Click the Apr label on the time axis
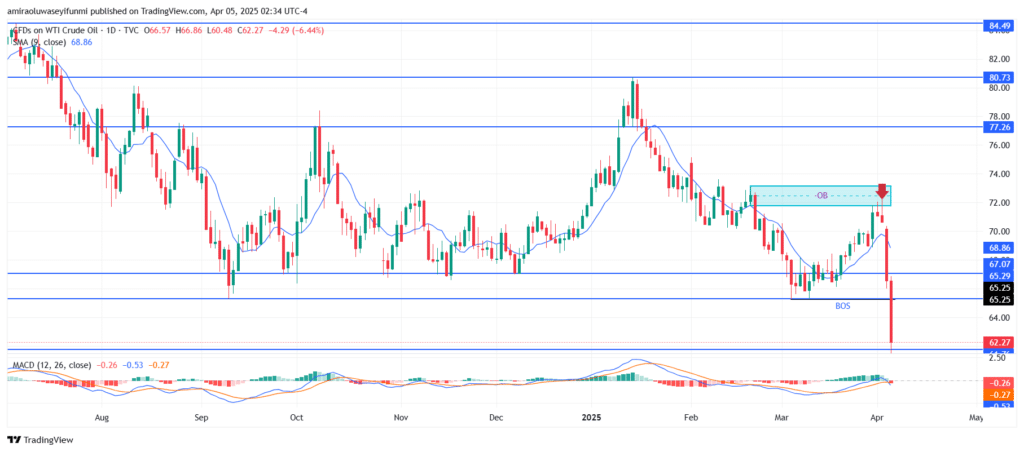Screen dimensions: 1024x452 [x=876, y=416]
